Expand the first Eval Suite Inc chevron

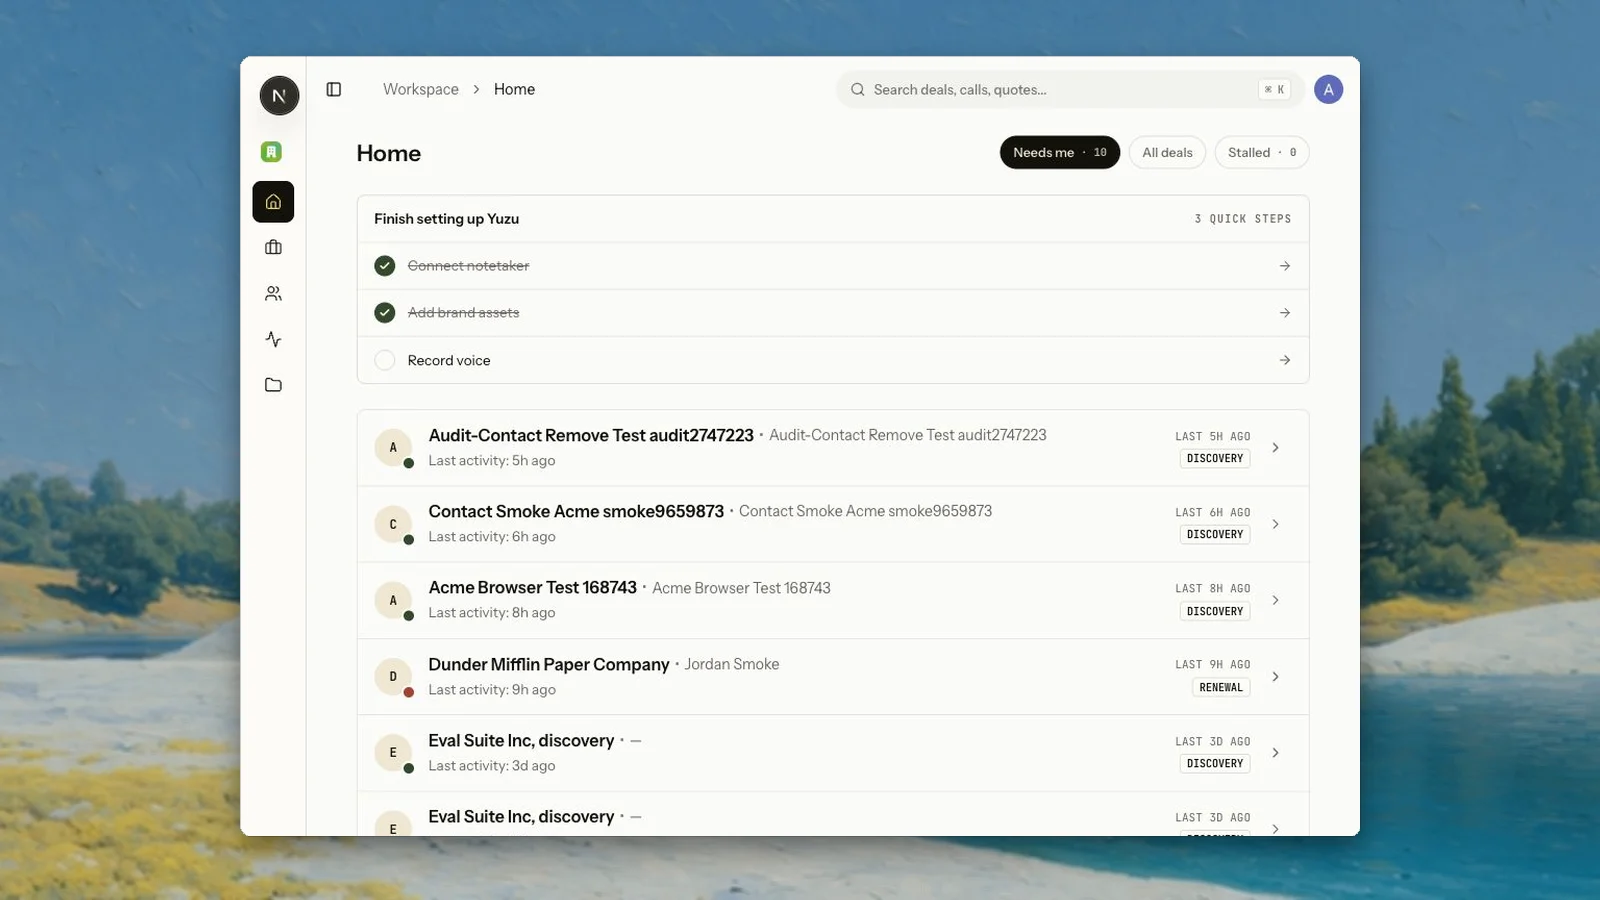[x=1275, y=753]
